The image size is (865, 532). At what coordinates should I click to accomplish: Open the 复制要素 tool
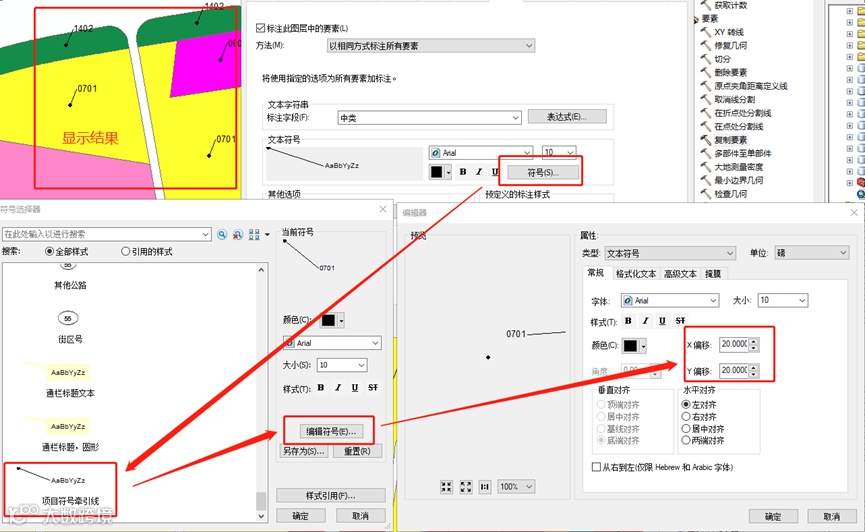(x=730, y=140)
